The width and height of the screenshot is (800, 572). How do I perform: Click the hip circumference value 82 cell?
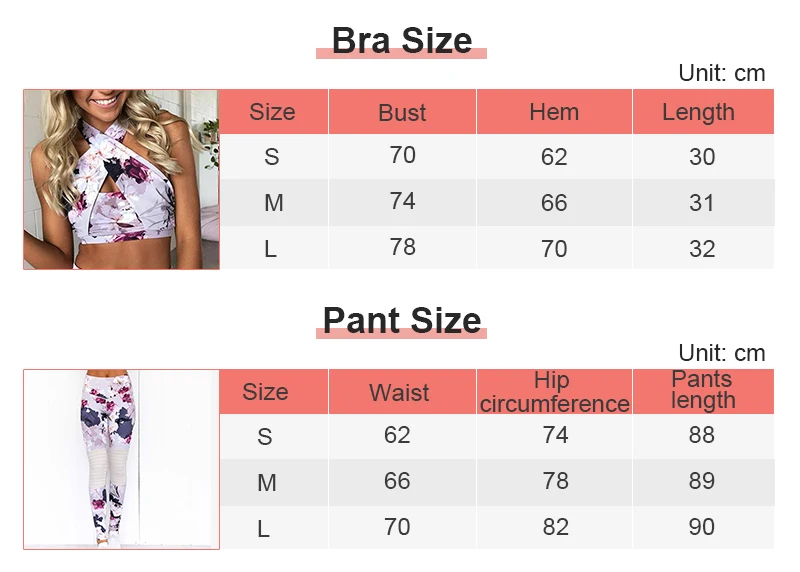point(554,528)
